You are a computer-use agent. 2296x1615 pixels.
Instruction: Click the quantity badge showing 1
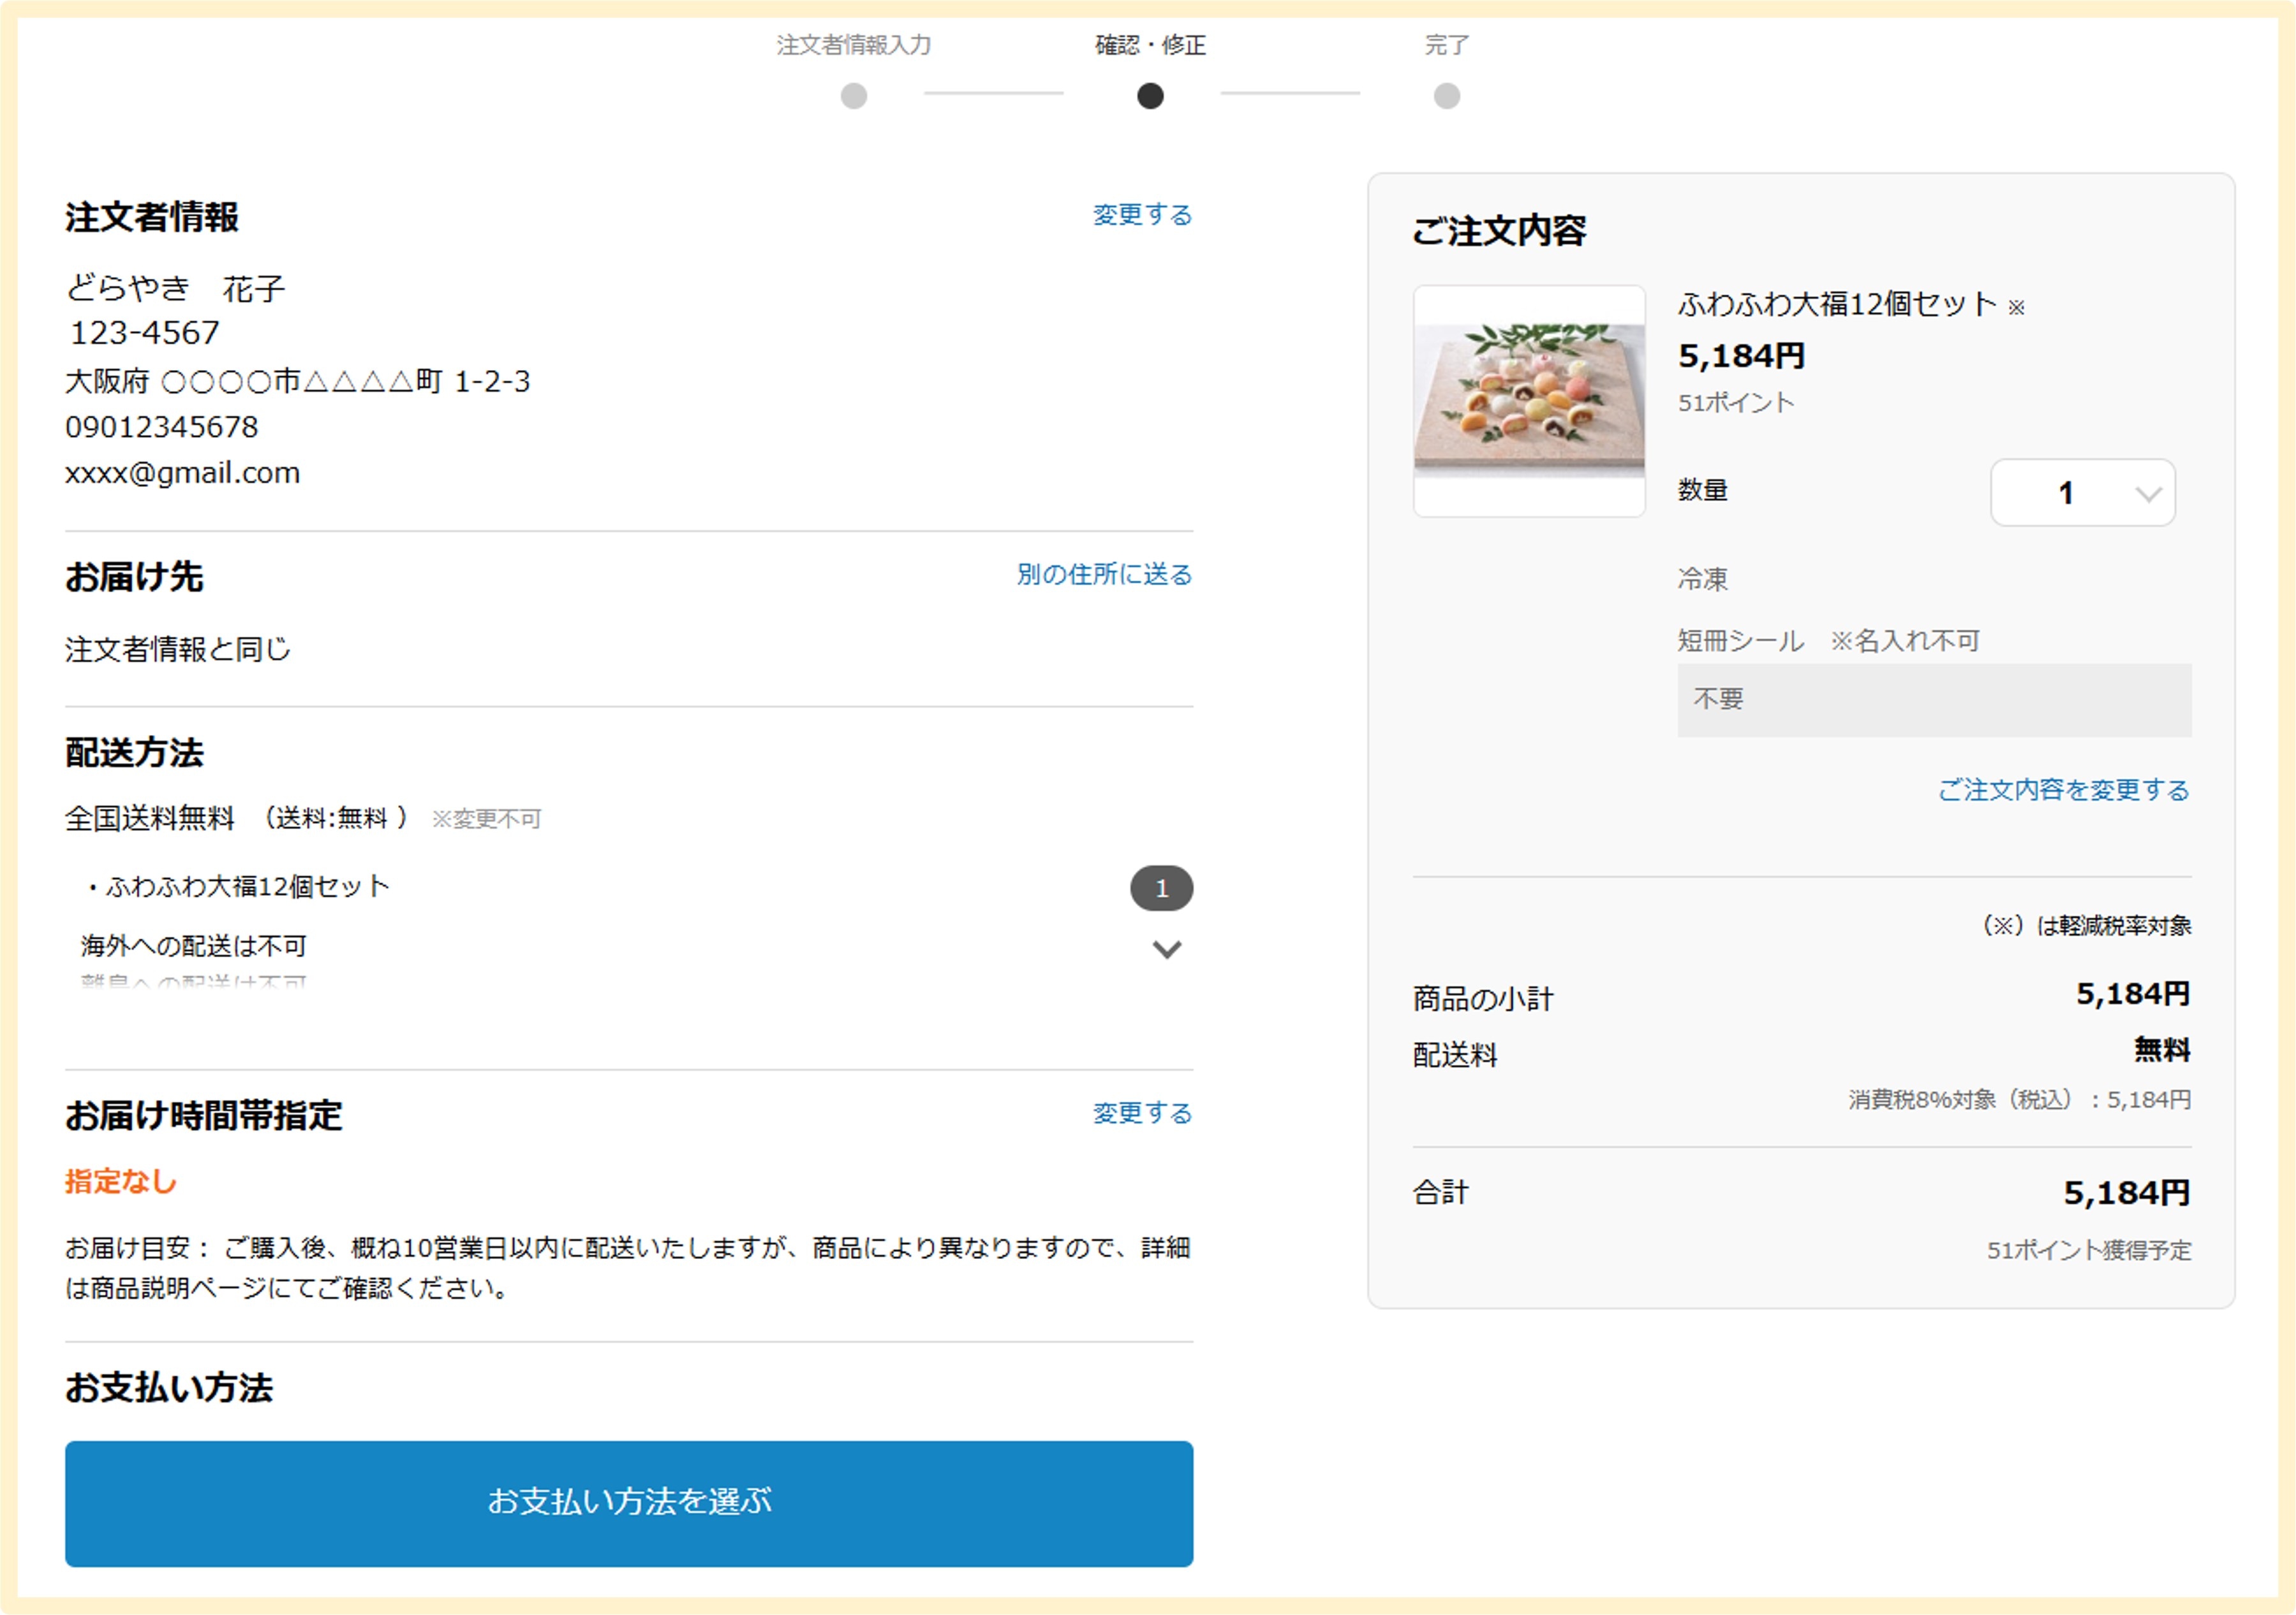click(x=1161, y=888)
